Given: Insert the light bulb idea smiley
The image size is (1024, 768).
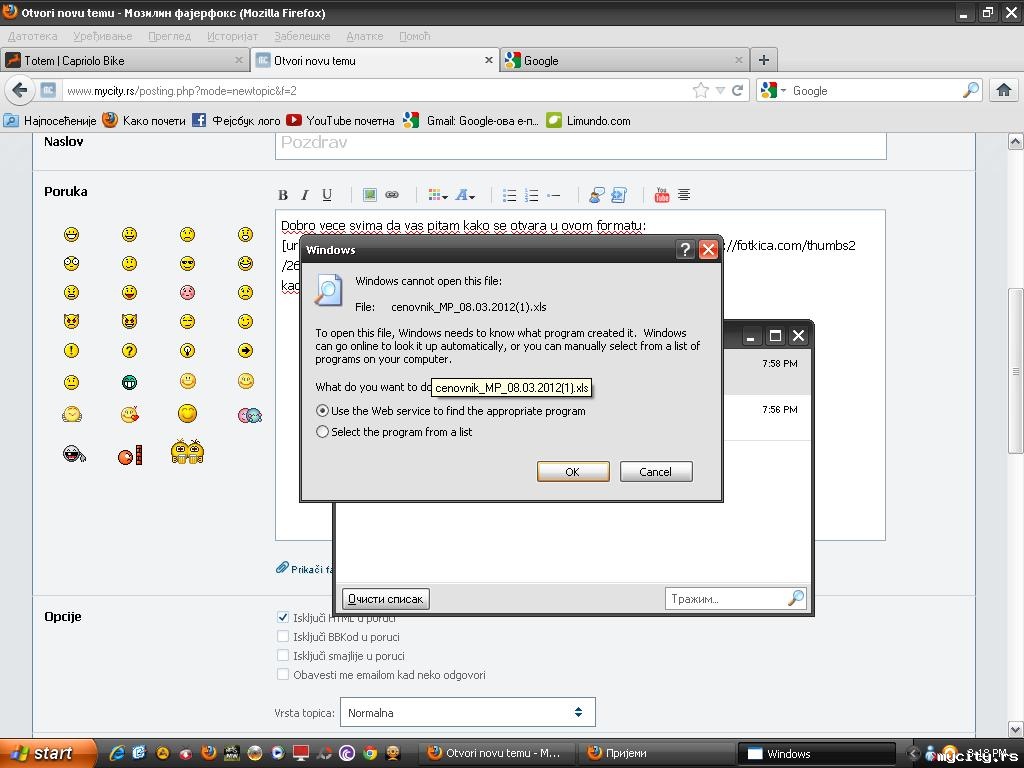Looking at the screenshot, I should (x=187, y=351).
